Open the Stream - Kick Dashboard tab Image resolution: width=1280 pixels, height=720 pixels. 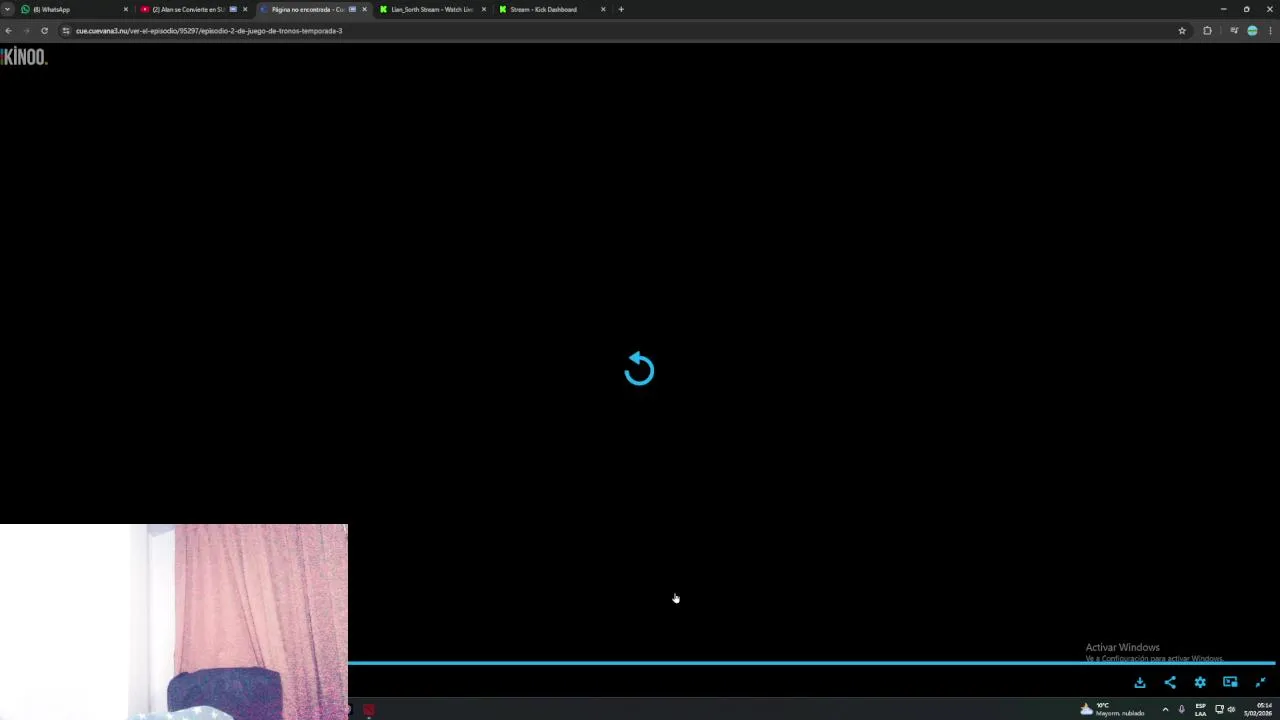tap(551, 9)
